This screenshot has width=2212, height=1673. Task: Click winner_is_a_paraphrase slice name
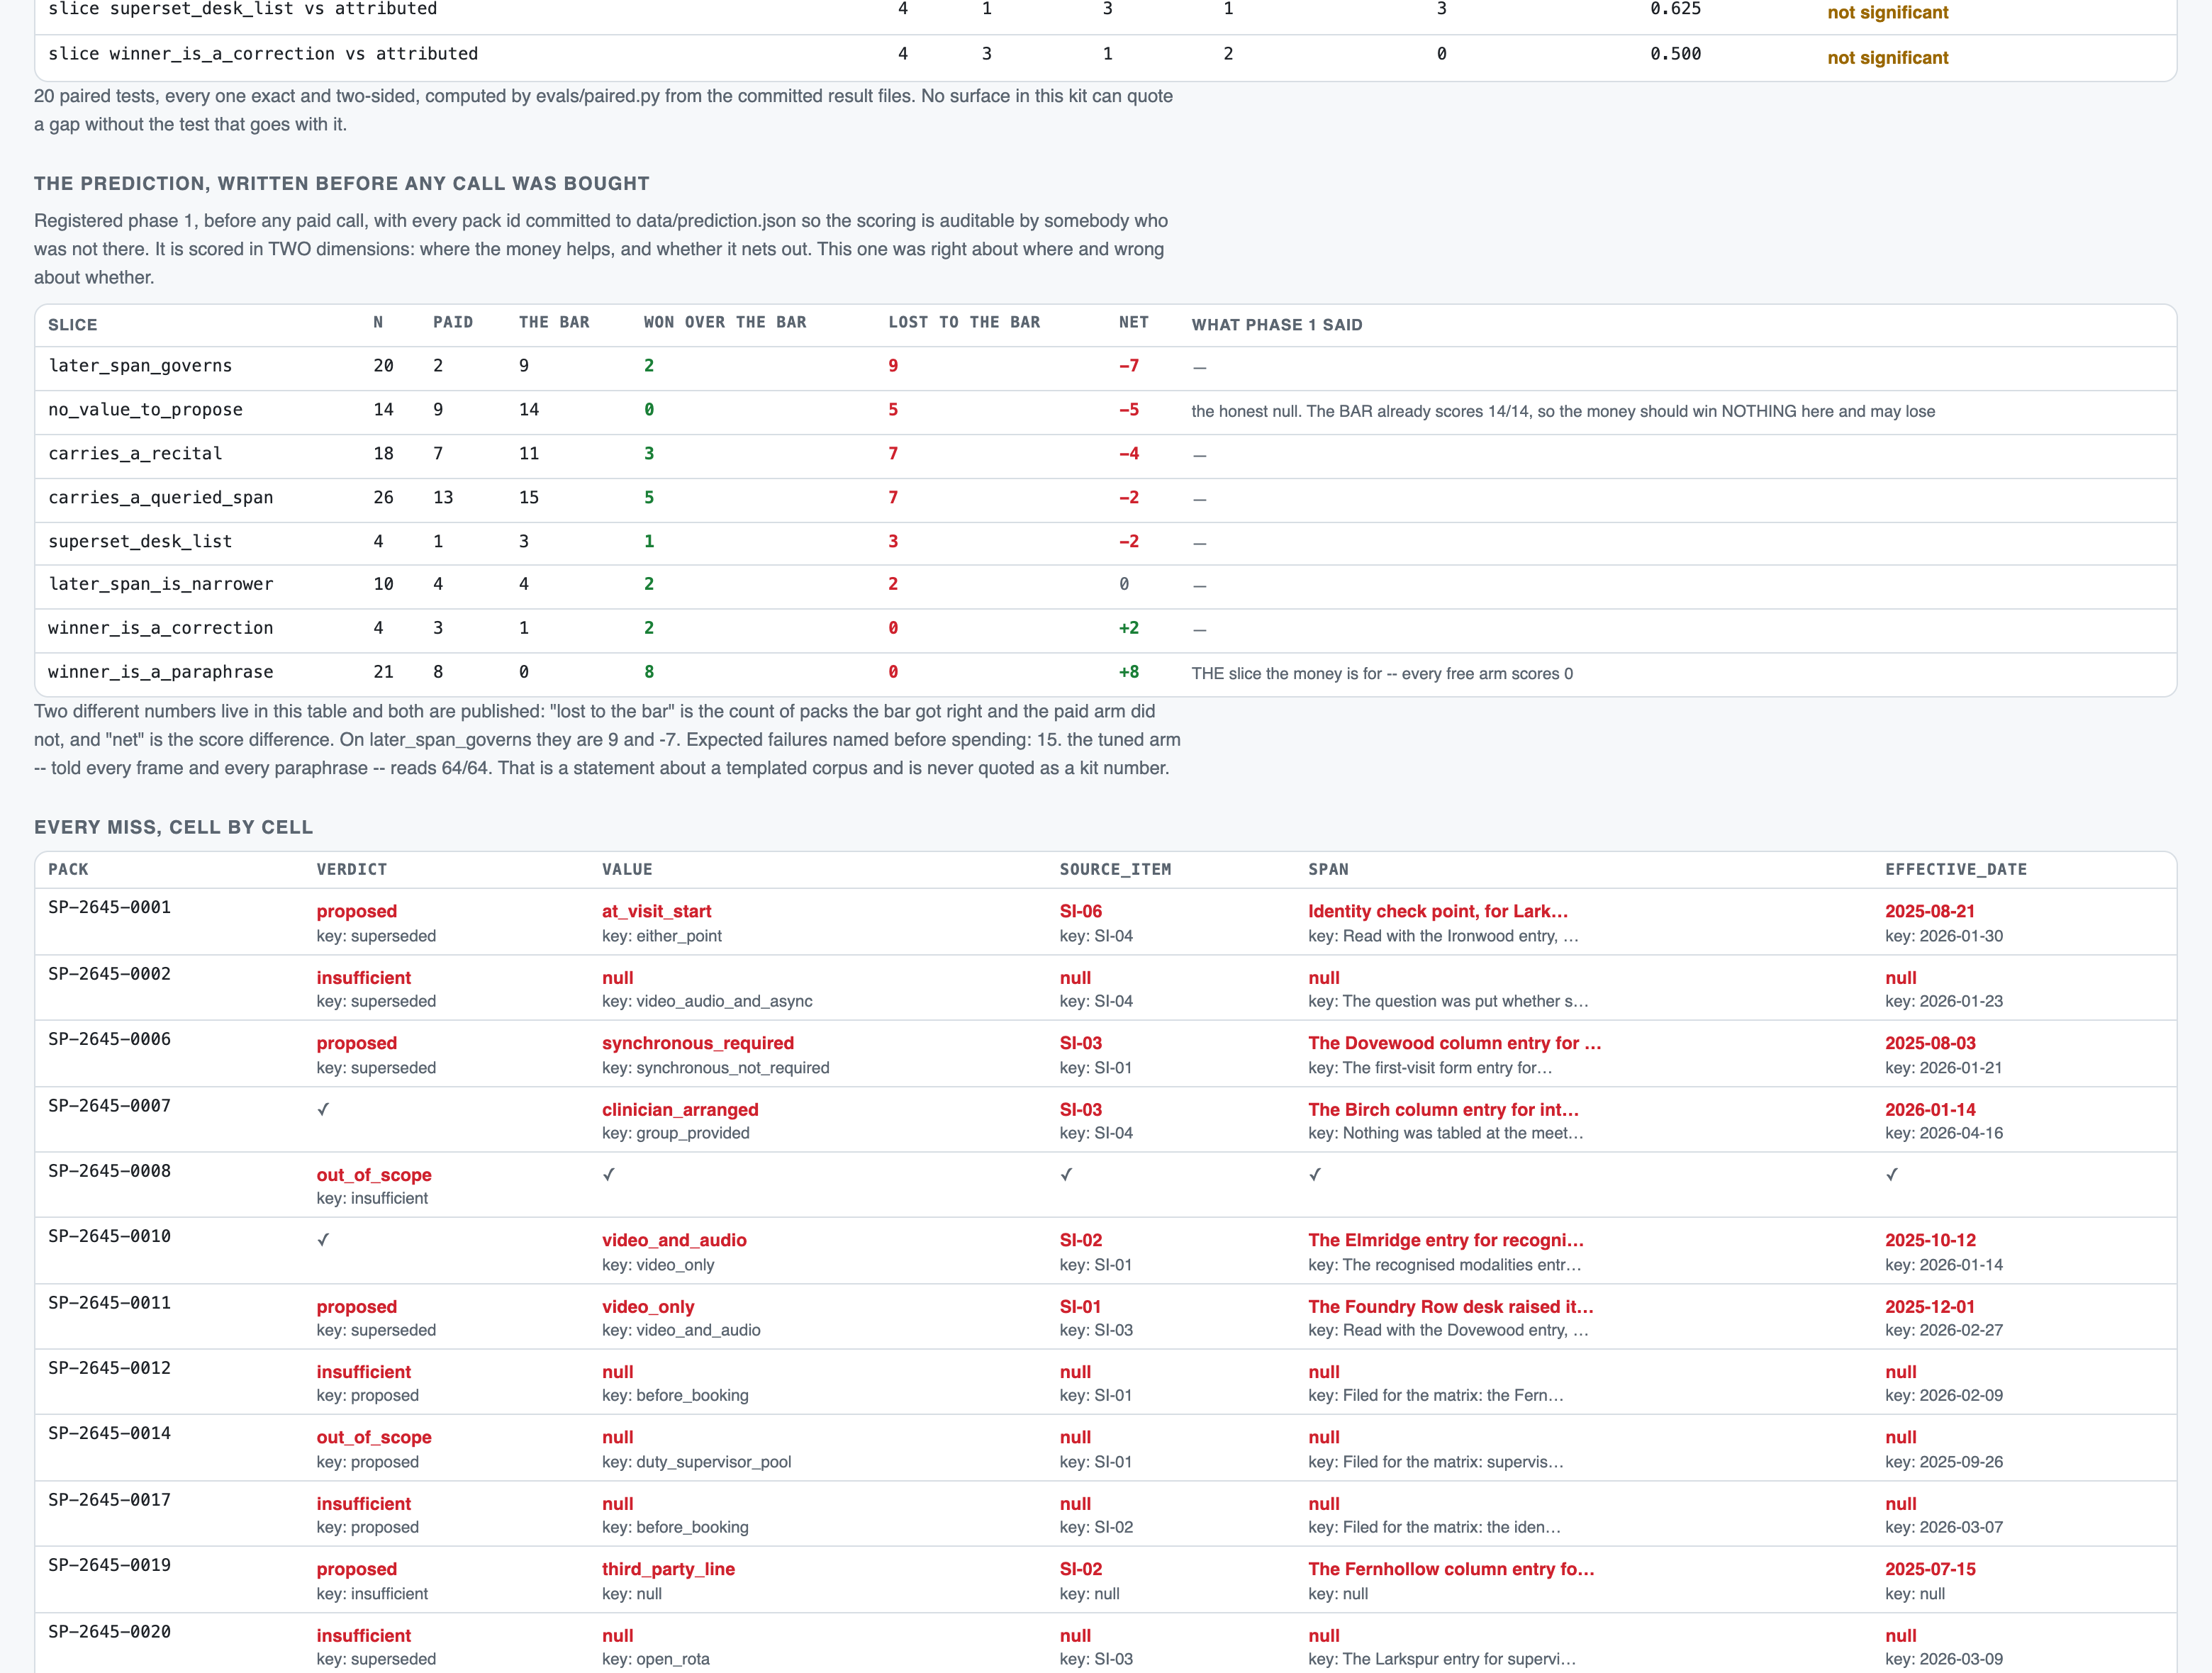coord(161,672)
